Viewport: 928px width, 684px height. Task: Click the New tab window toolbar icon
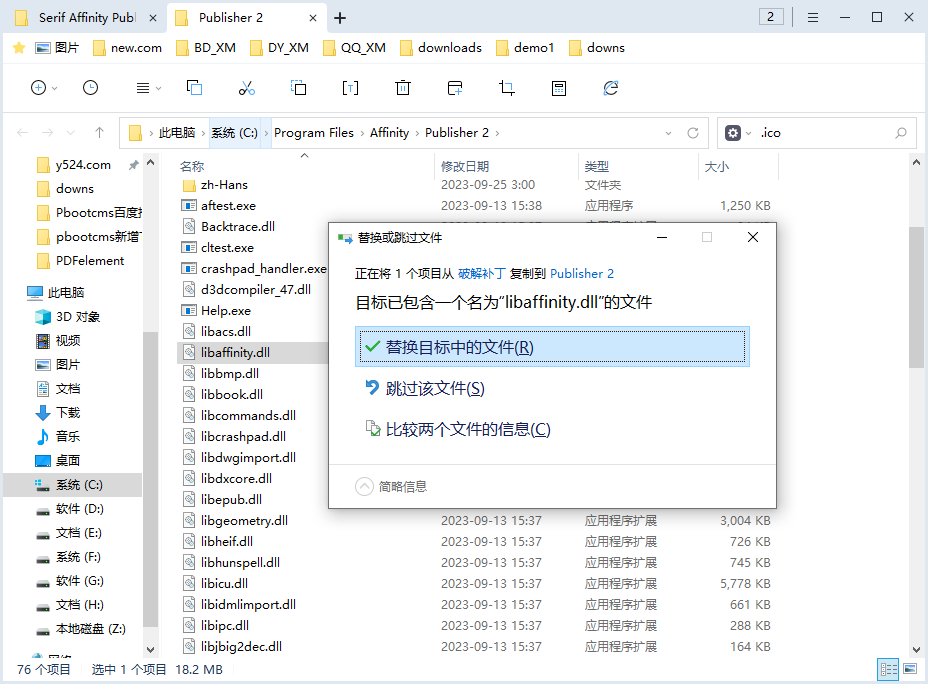[455, 88]
